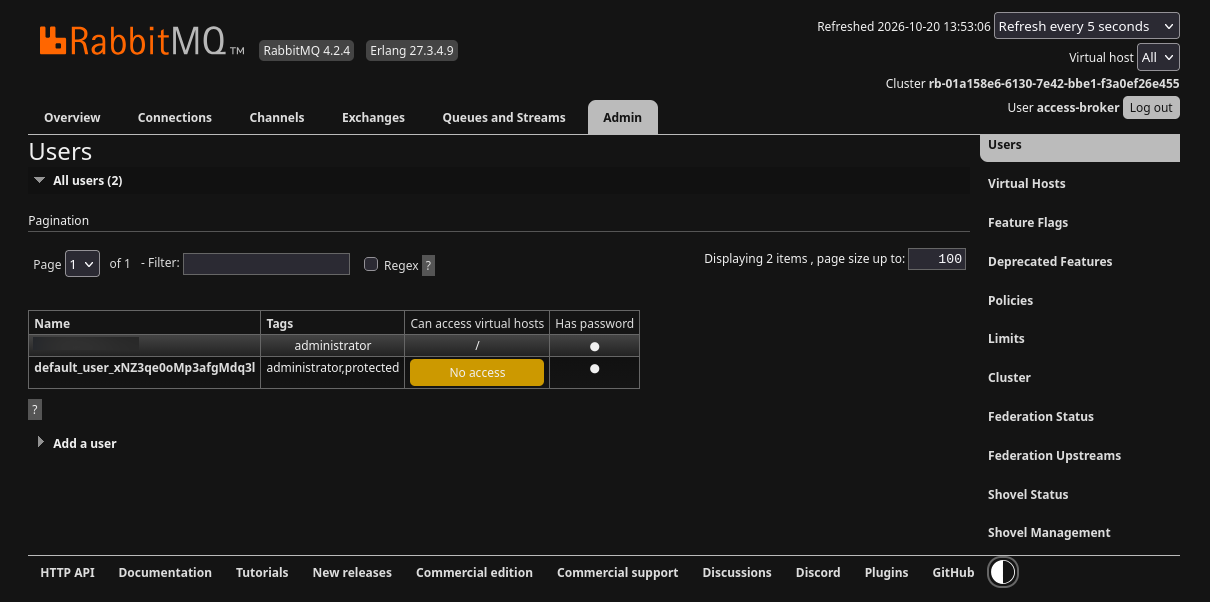Screen dimensions: 1210x602
Task: Open Federation Upstreams in the sidebar
Action: [x=1054, y=455]
